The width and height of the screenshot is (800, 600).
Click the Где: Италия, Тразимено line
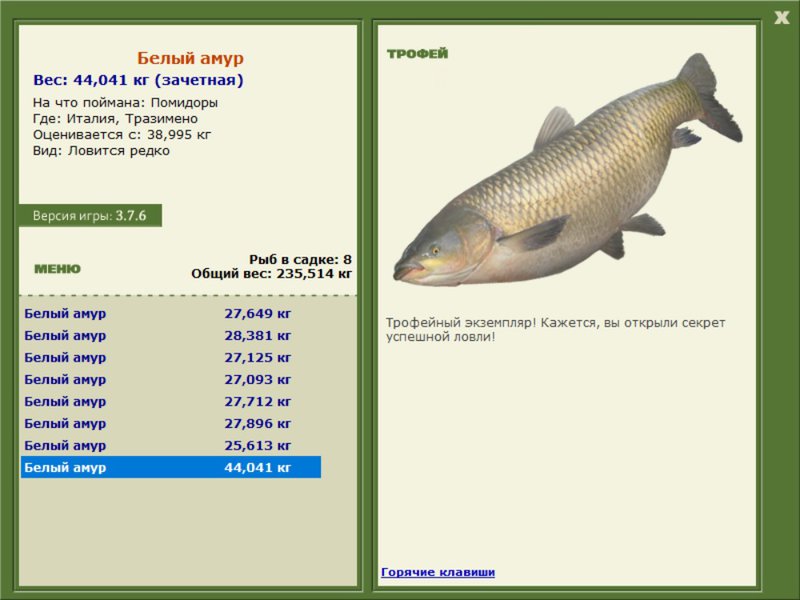[115, 119]
